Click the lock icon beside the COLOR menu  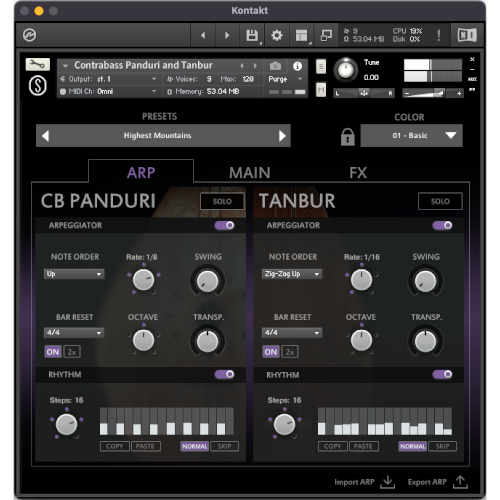(347, 137)
